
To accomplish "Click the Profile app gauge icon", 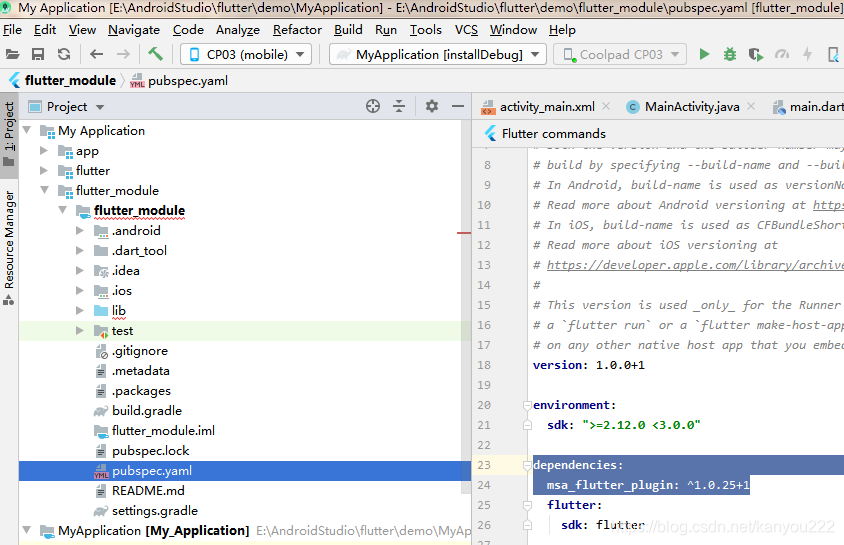I will point(782,54).
